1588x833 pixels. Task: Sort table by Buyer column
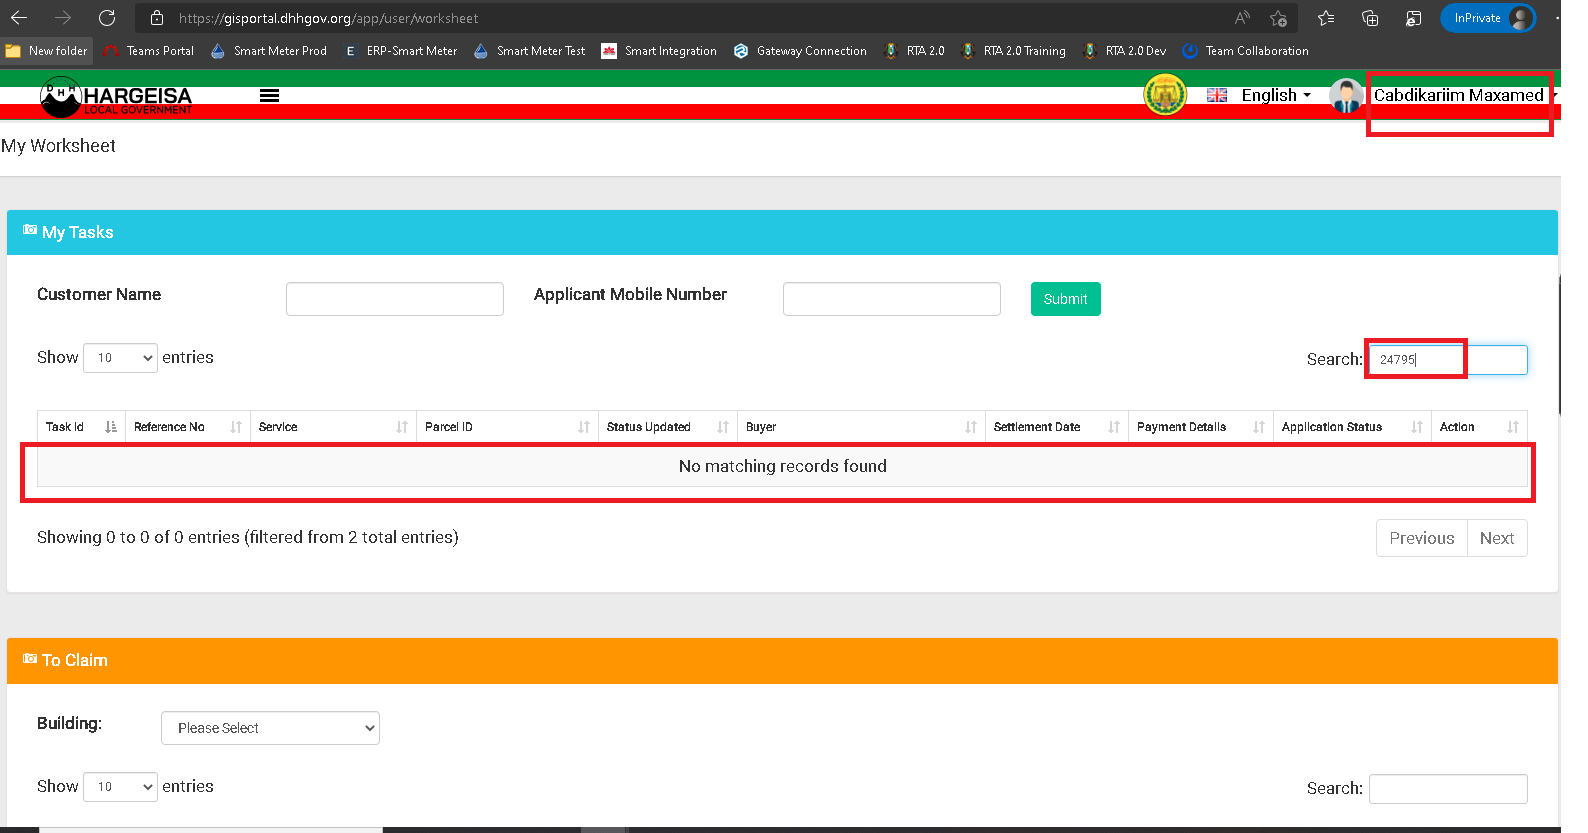click(861, 427)
